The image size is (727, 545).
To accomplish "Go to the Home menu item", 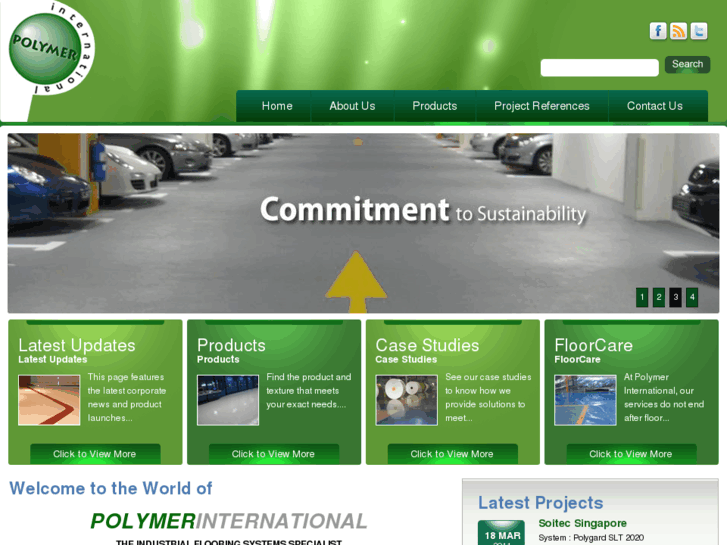I will coord(277,106).
